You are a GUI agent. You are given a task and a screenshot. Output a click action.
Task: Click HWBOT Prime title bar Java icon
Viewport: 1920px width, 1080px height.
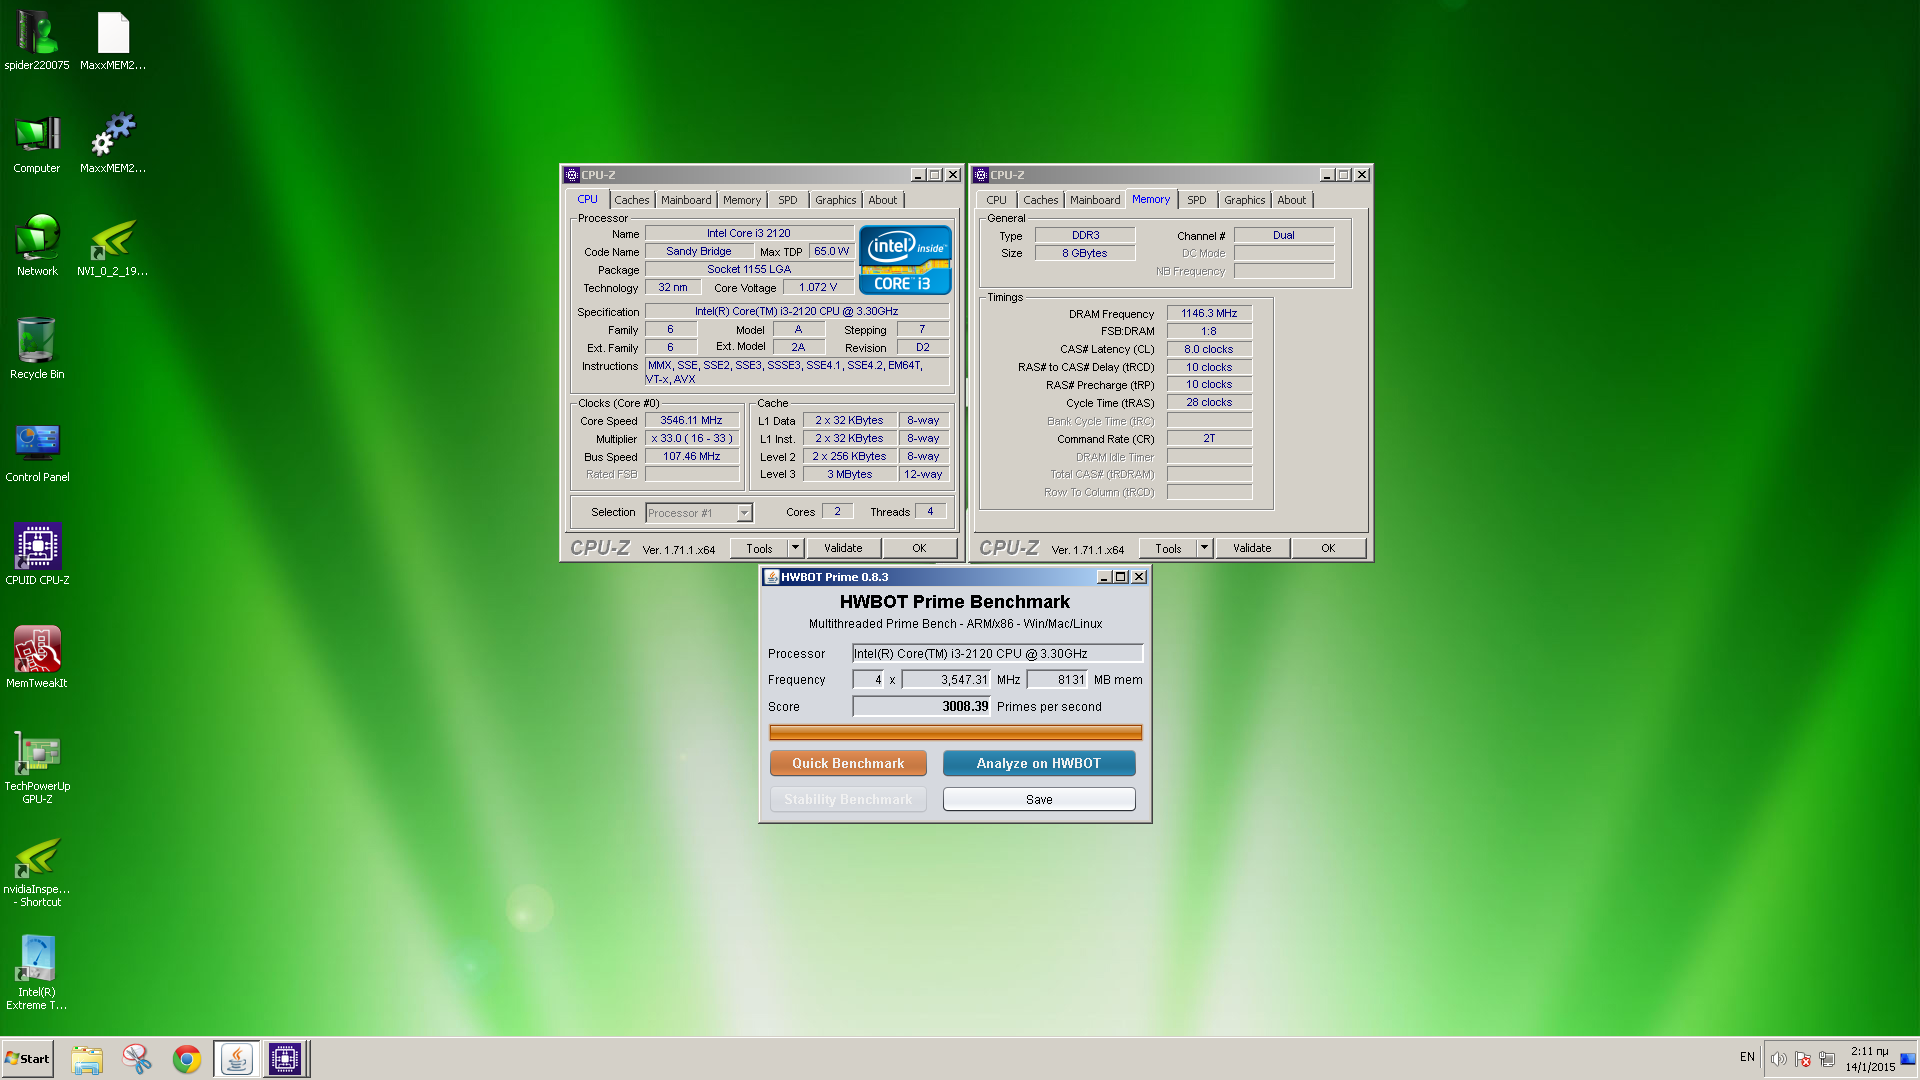772,577
